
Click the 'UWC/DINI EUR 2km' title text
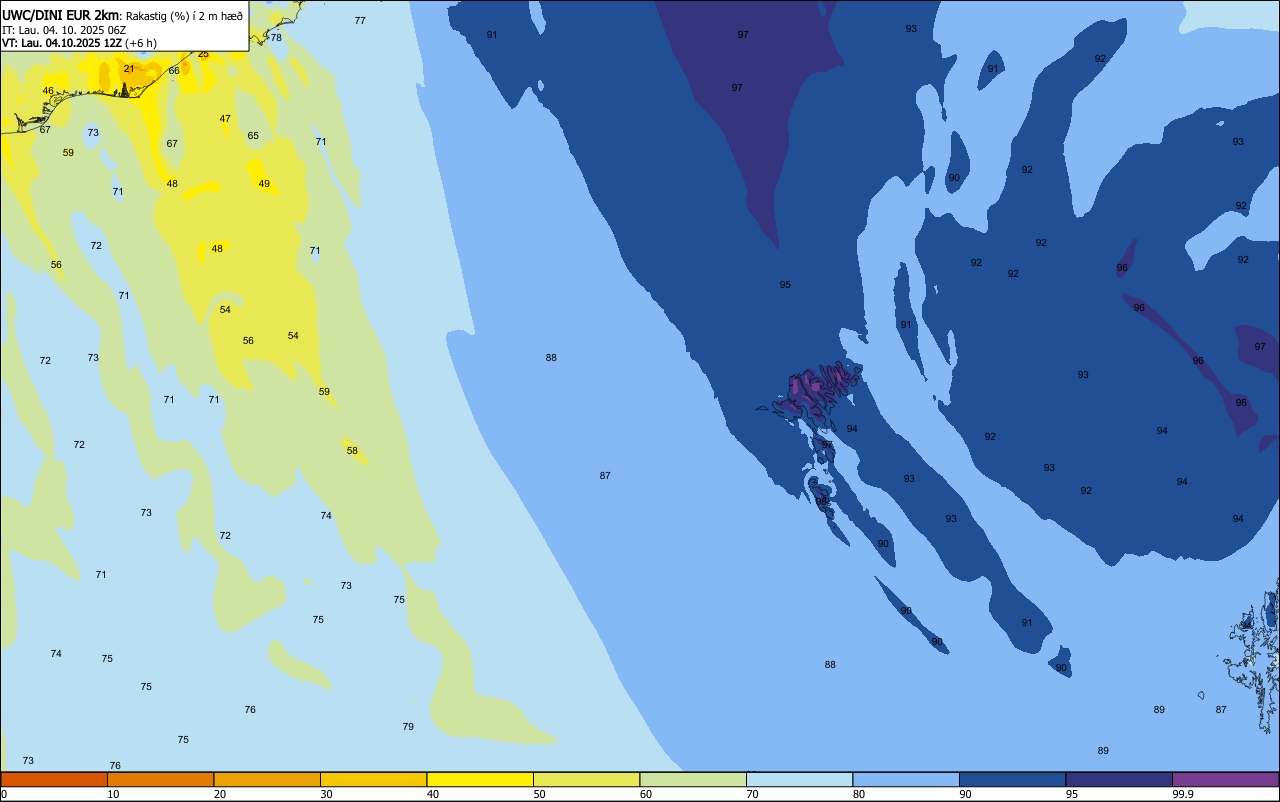coord(60,15)
